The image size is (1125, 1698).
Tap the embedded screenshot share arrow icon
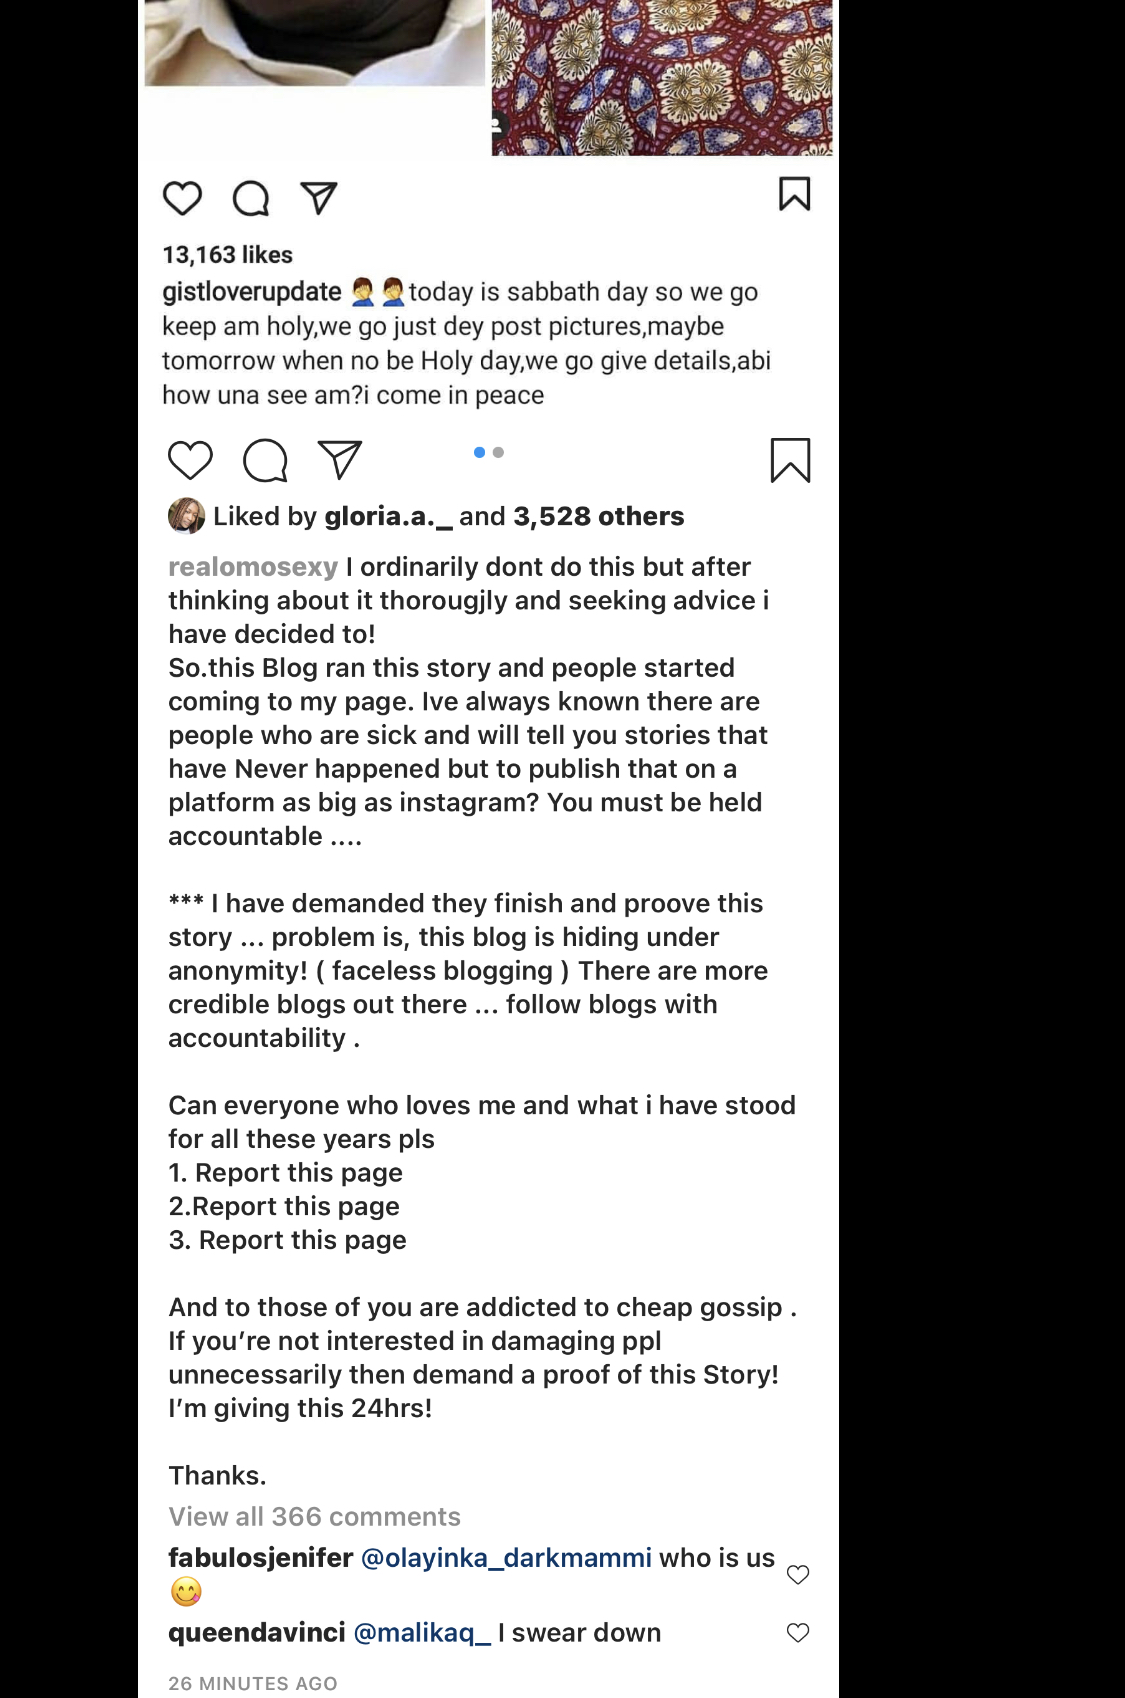click(319, 197)
